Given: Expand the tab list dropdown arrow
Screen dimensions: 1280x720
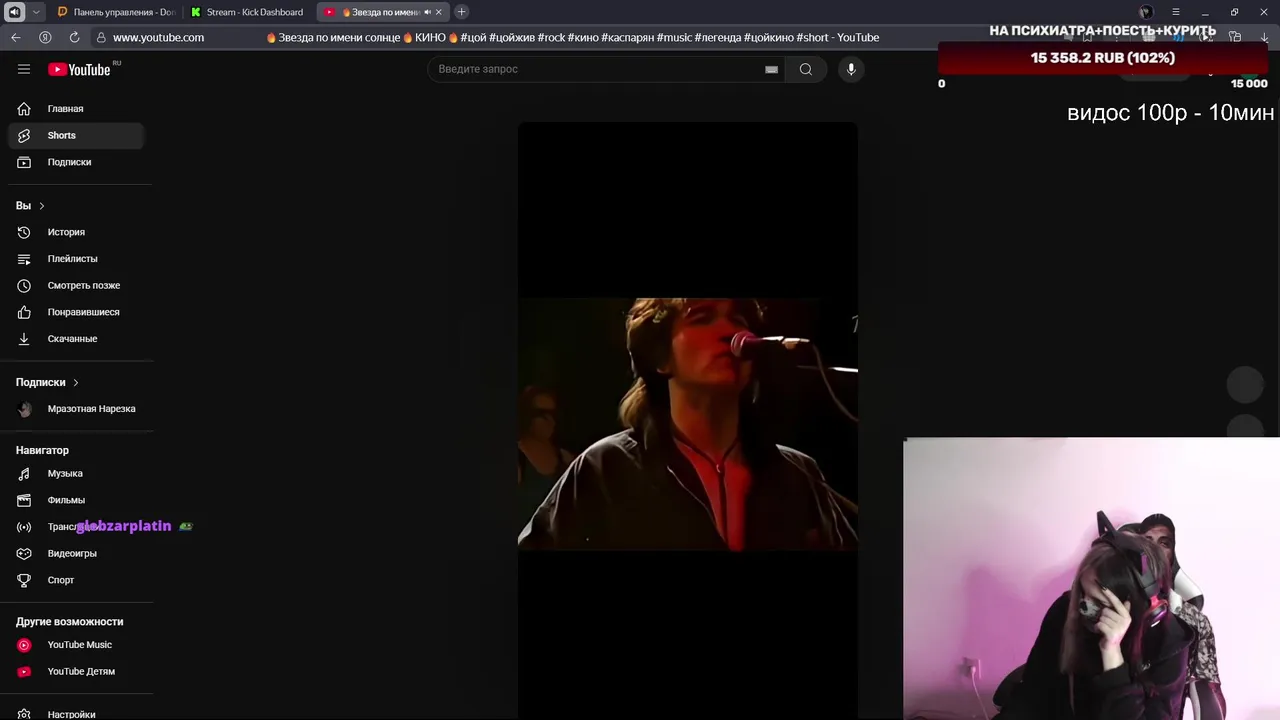Looking at the screenshot, I should pyautogui.click(x=36, y=12).
